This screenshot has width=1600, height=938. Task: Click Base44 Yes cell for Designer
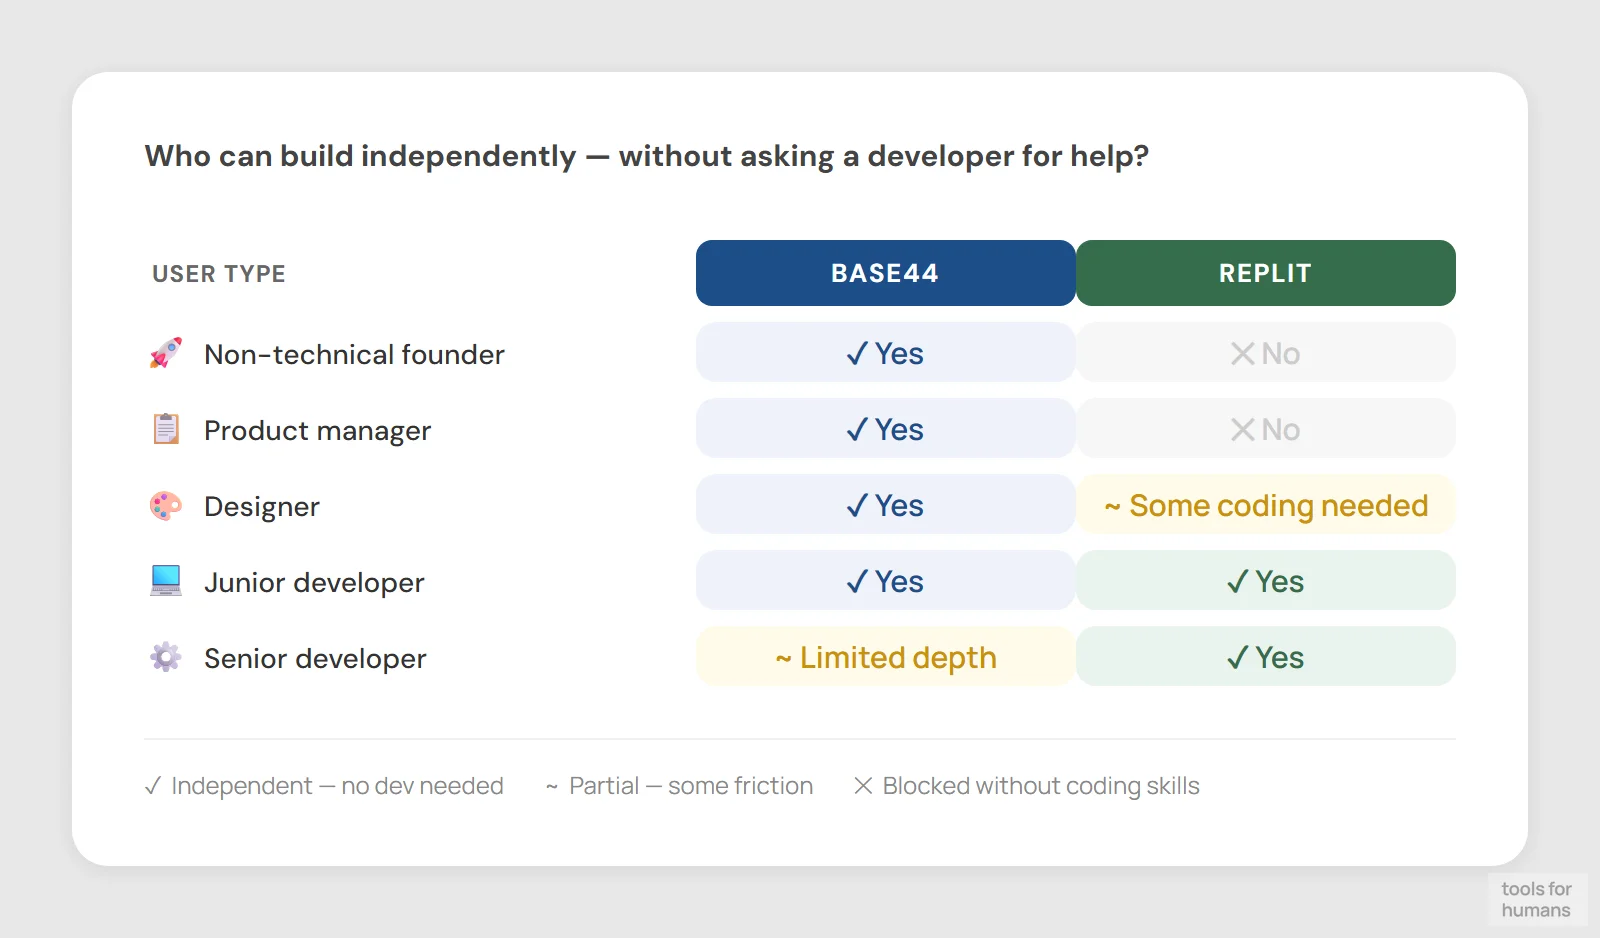(885, 505)
